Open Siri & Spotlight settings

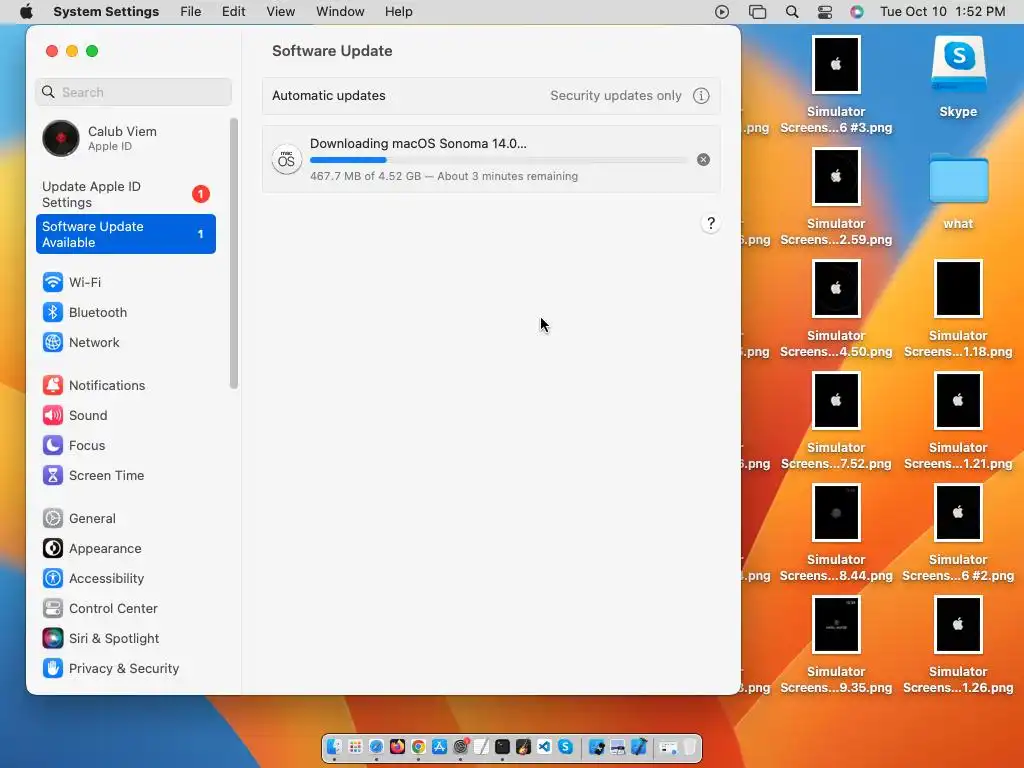point(125,639)
